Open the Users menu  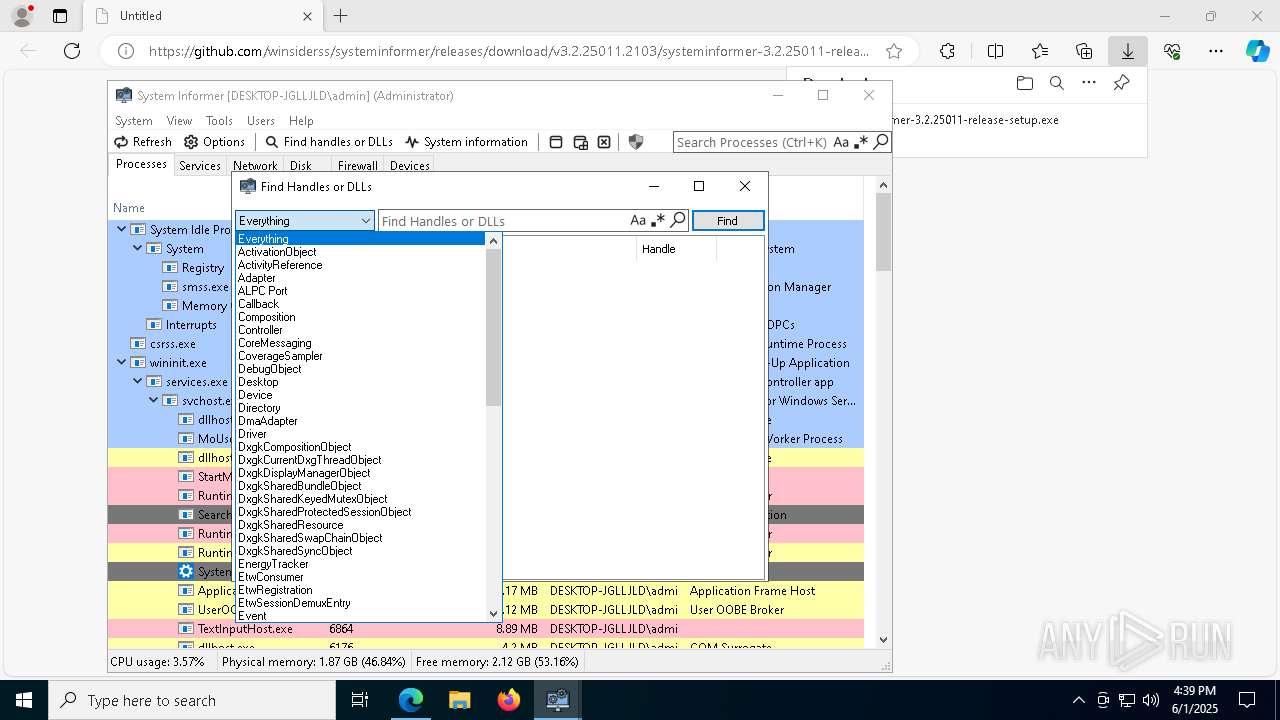pyautogui.click(x=261, y=120)
